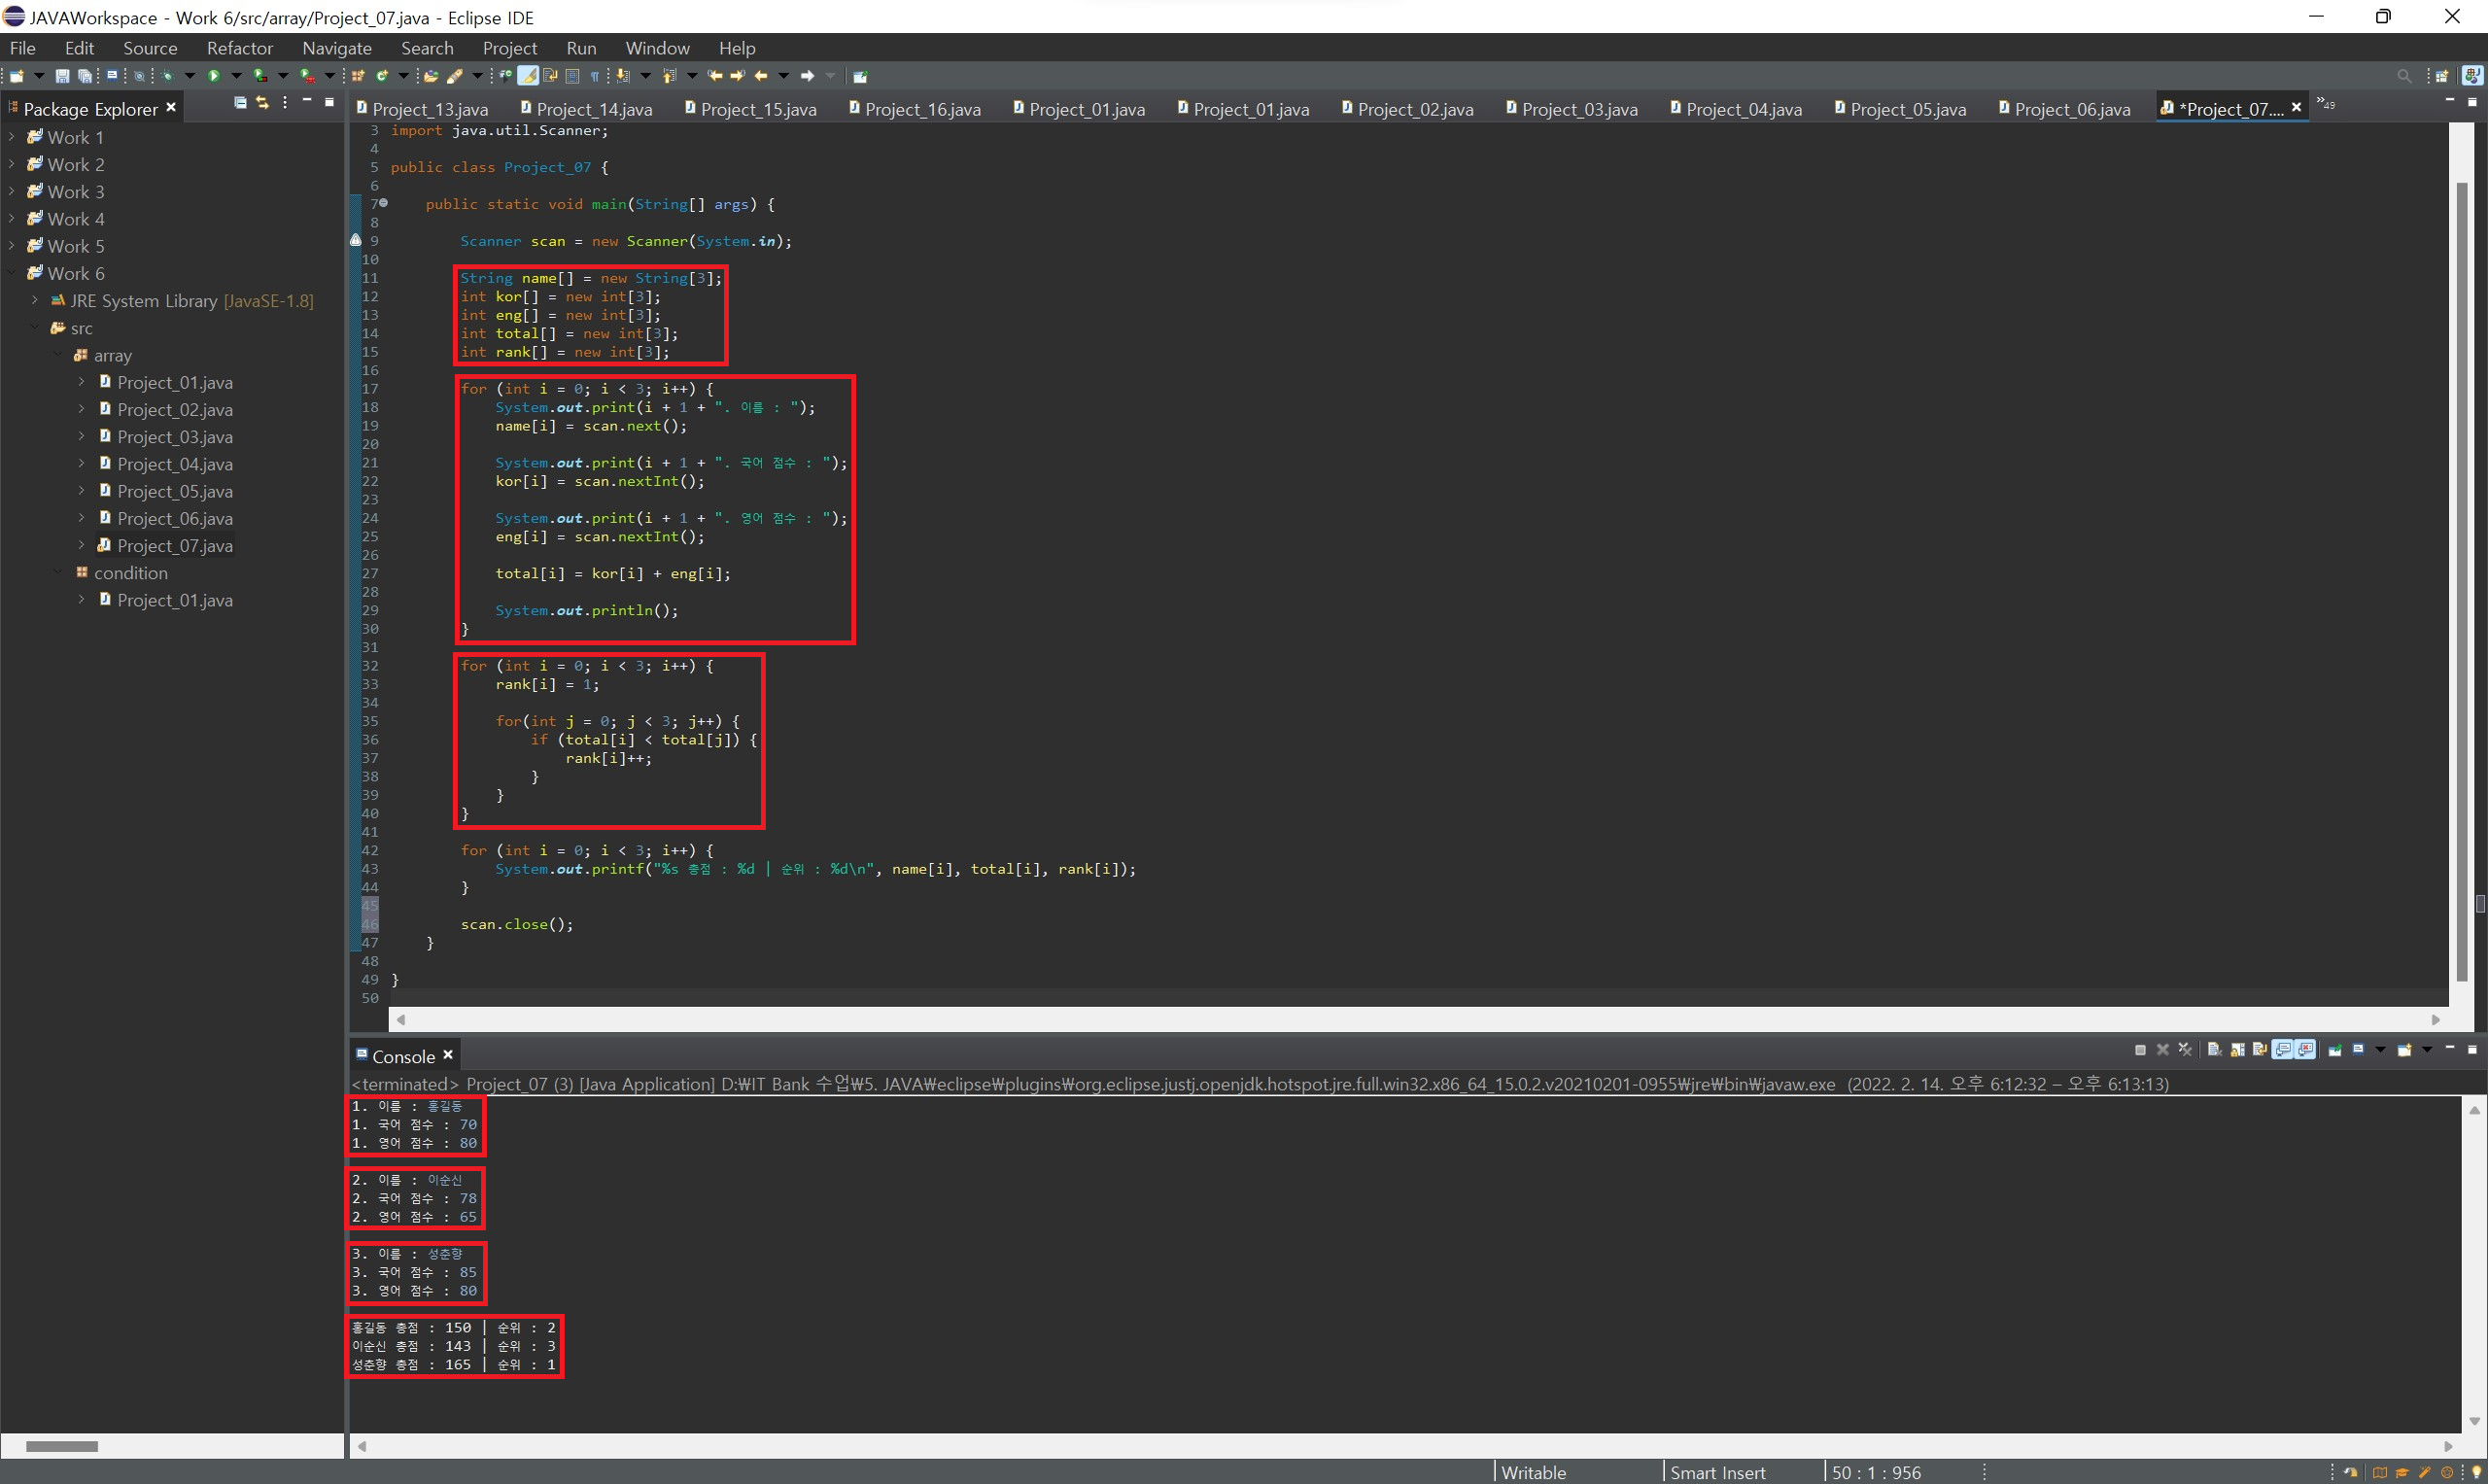Close the Console view tab
2488x1484 pixels.
(448, 1055)
